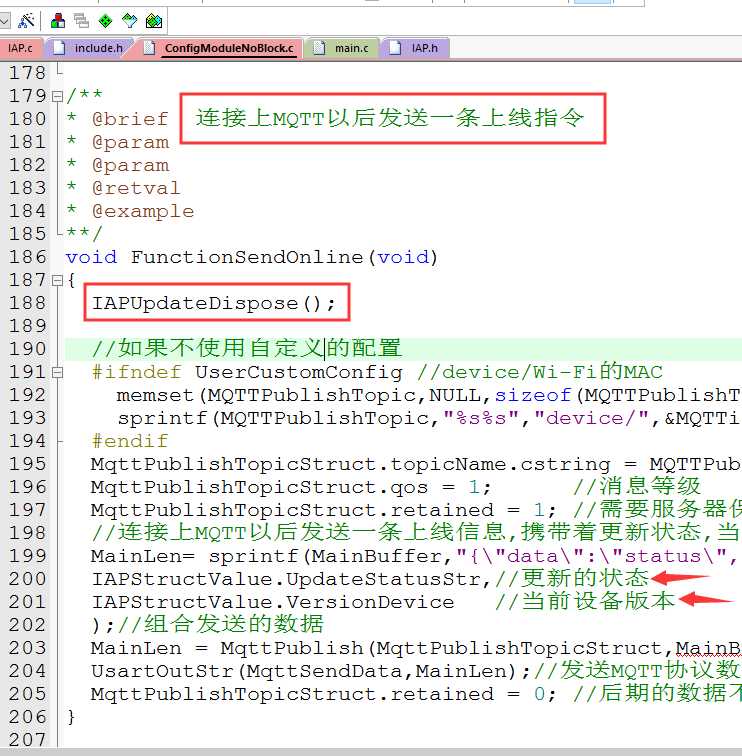Open Manage Run-Time Environment green diamond icon
The width and height of the screenshot is (742, 756).
pos(105,21)
